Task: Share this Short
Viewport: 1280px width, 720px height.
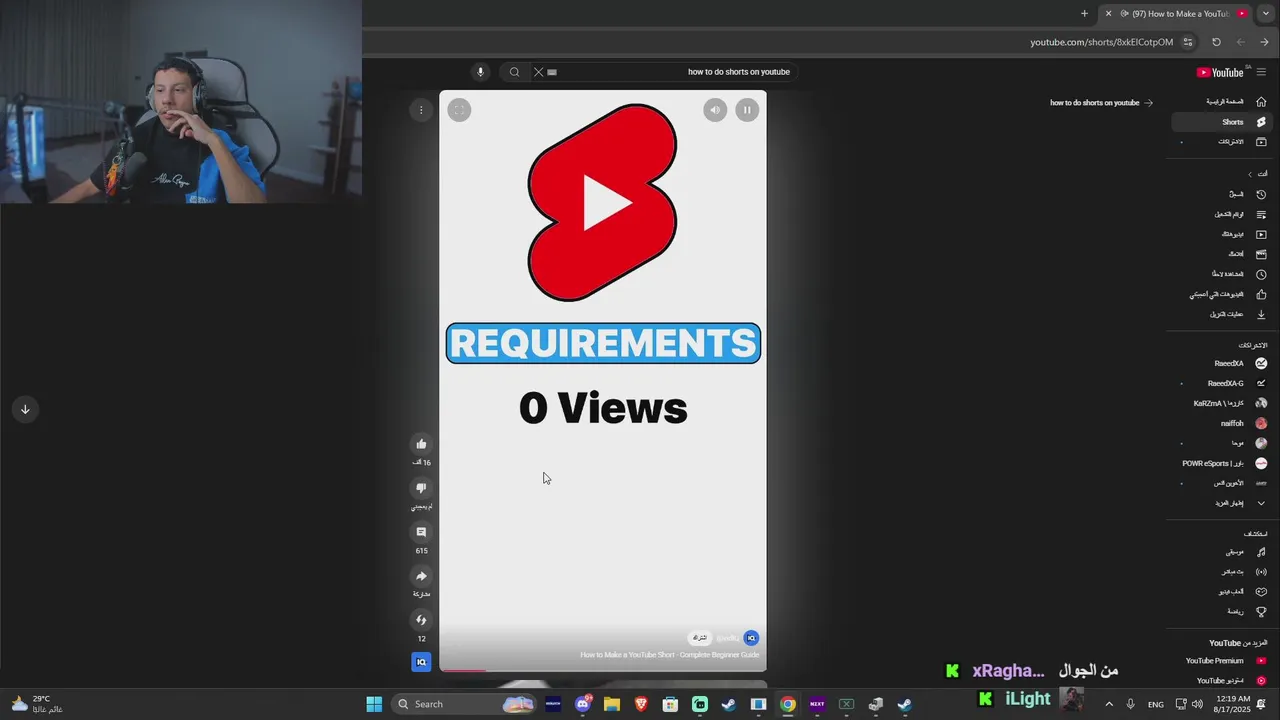Action: [421, 576]
